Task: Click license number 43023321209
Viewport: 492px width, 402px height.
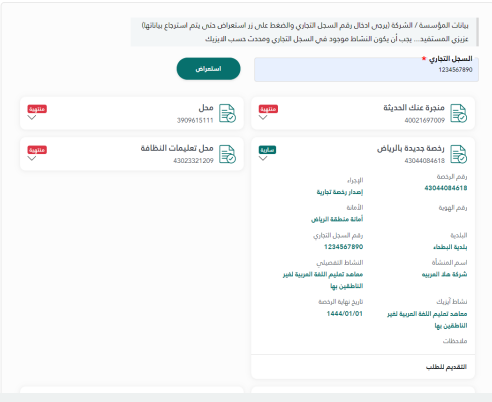Action: click(x=193, y=161)
